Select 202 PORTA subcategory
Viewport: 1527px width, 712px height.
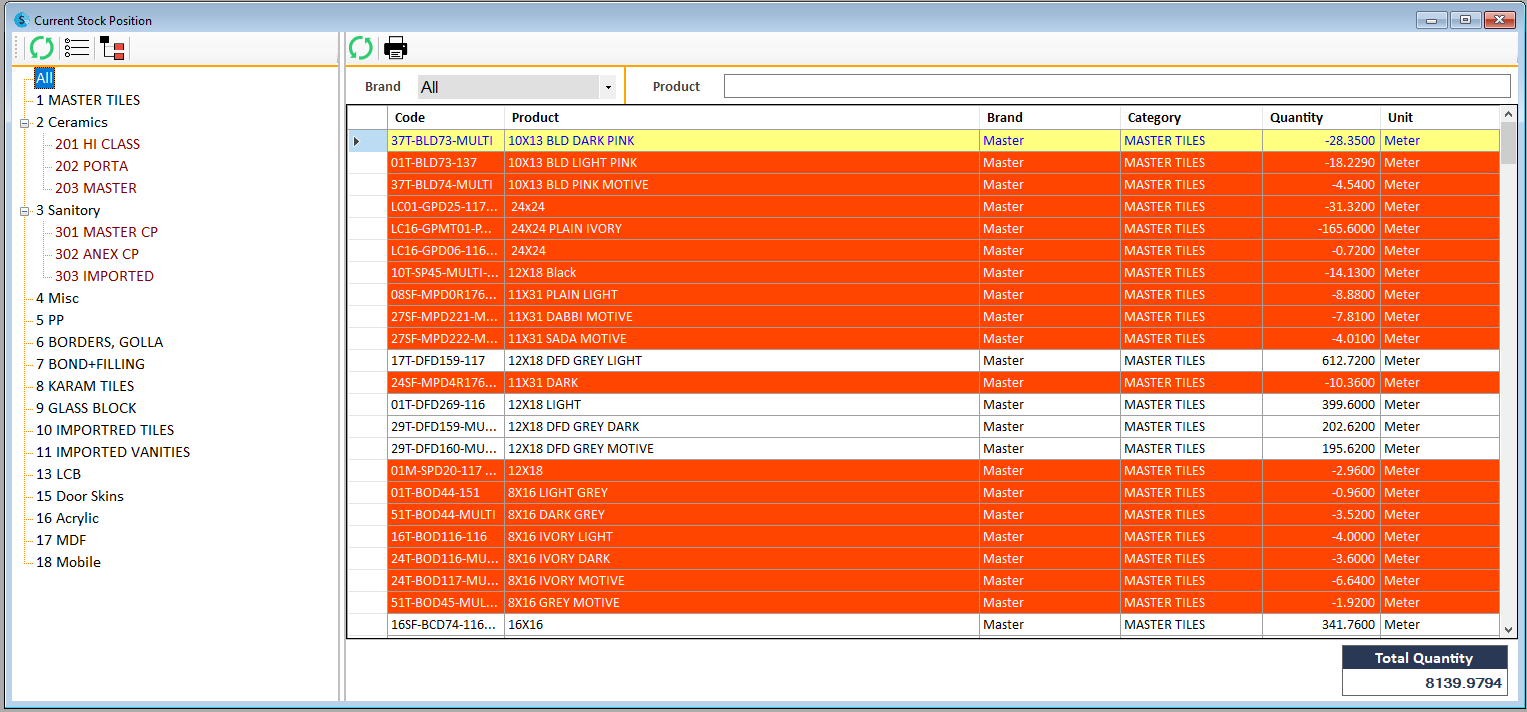(x=91, y=166)
